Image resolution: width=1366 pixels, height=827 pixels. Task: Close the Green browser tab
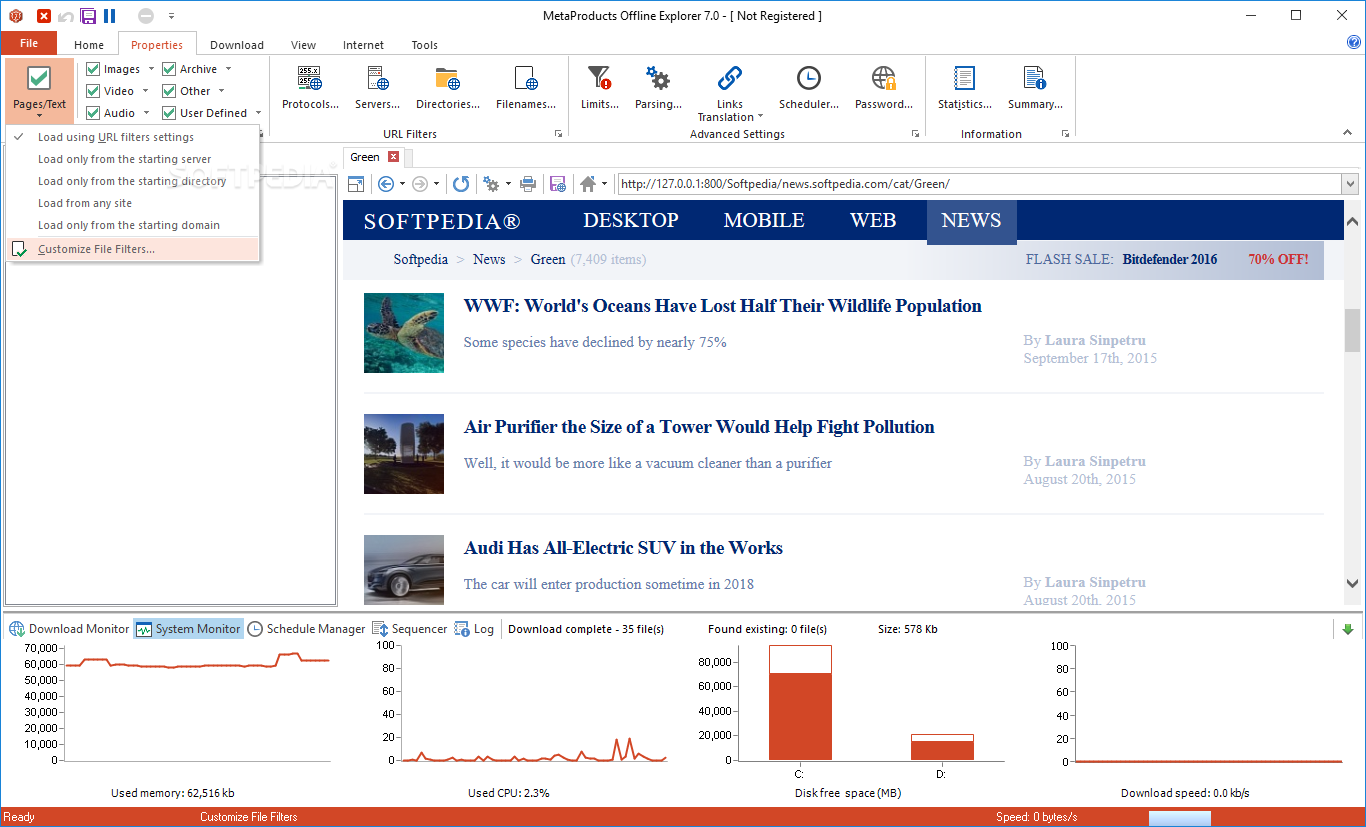pyautogui.click(x=394, y=157)
